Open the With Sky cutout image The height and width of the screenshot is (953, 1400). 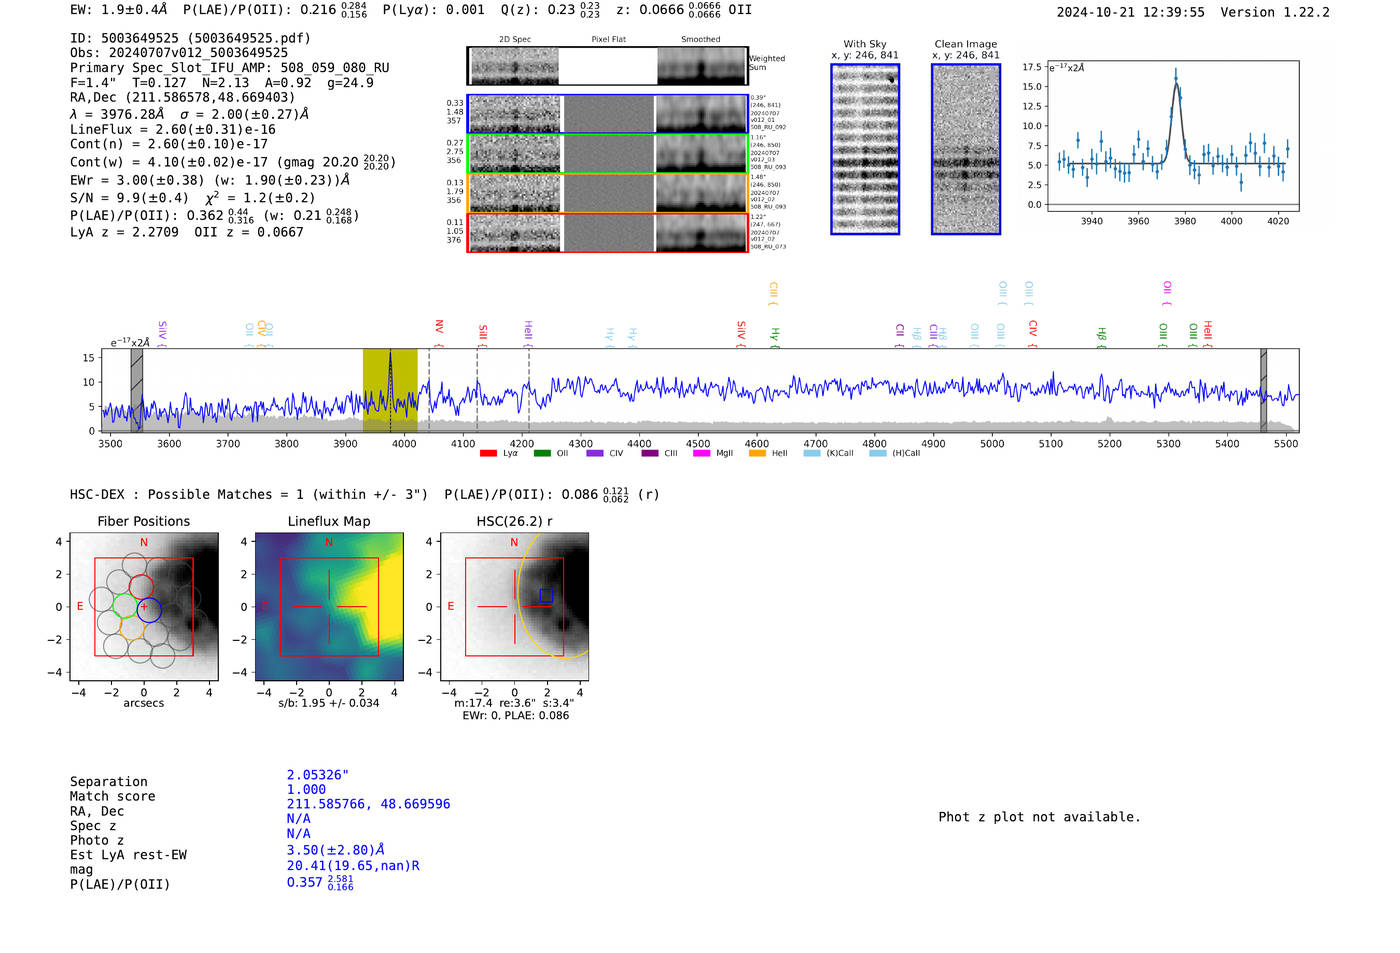(x=865, y=150)
